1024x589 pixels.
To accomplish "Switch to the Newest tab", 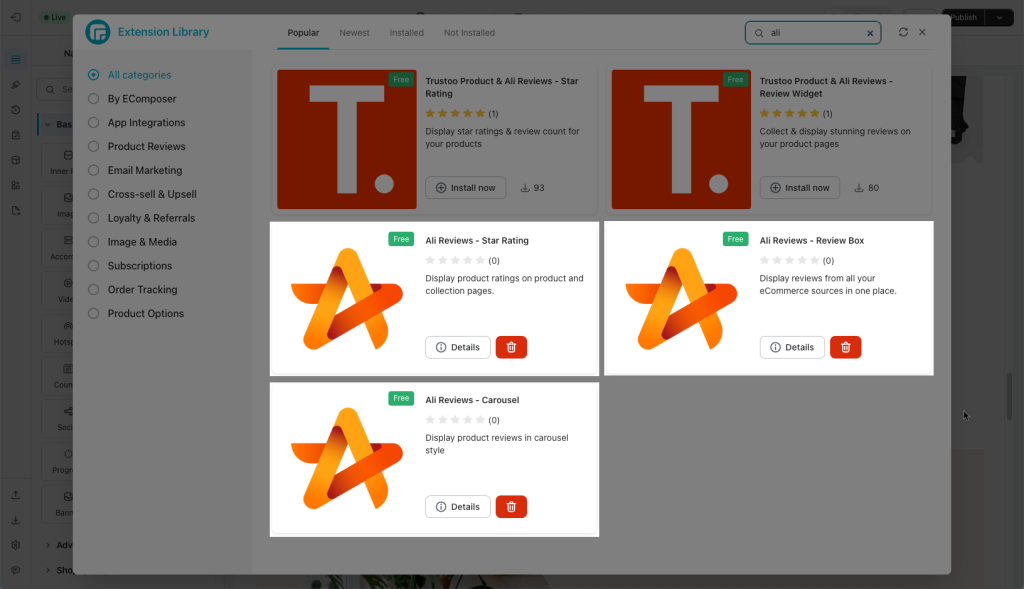I will [354, 33].
